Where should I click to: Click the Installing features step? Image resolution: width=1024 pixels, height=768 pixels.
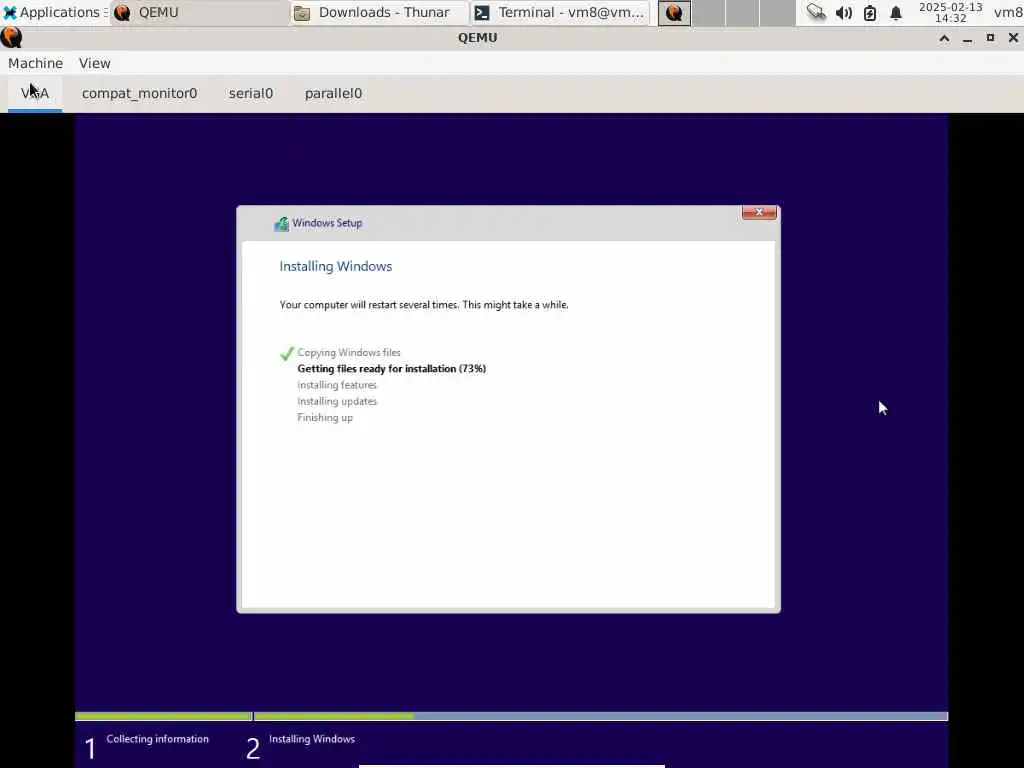337,385
